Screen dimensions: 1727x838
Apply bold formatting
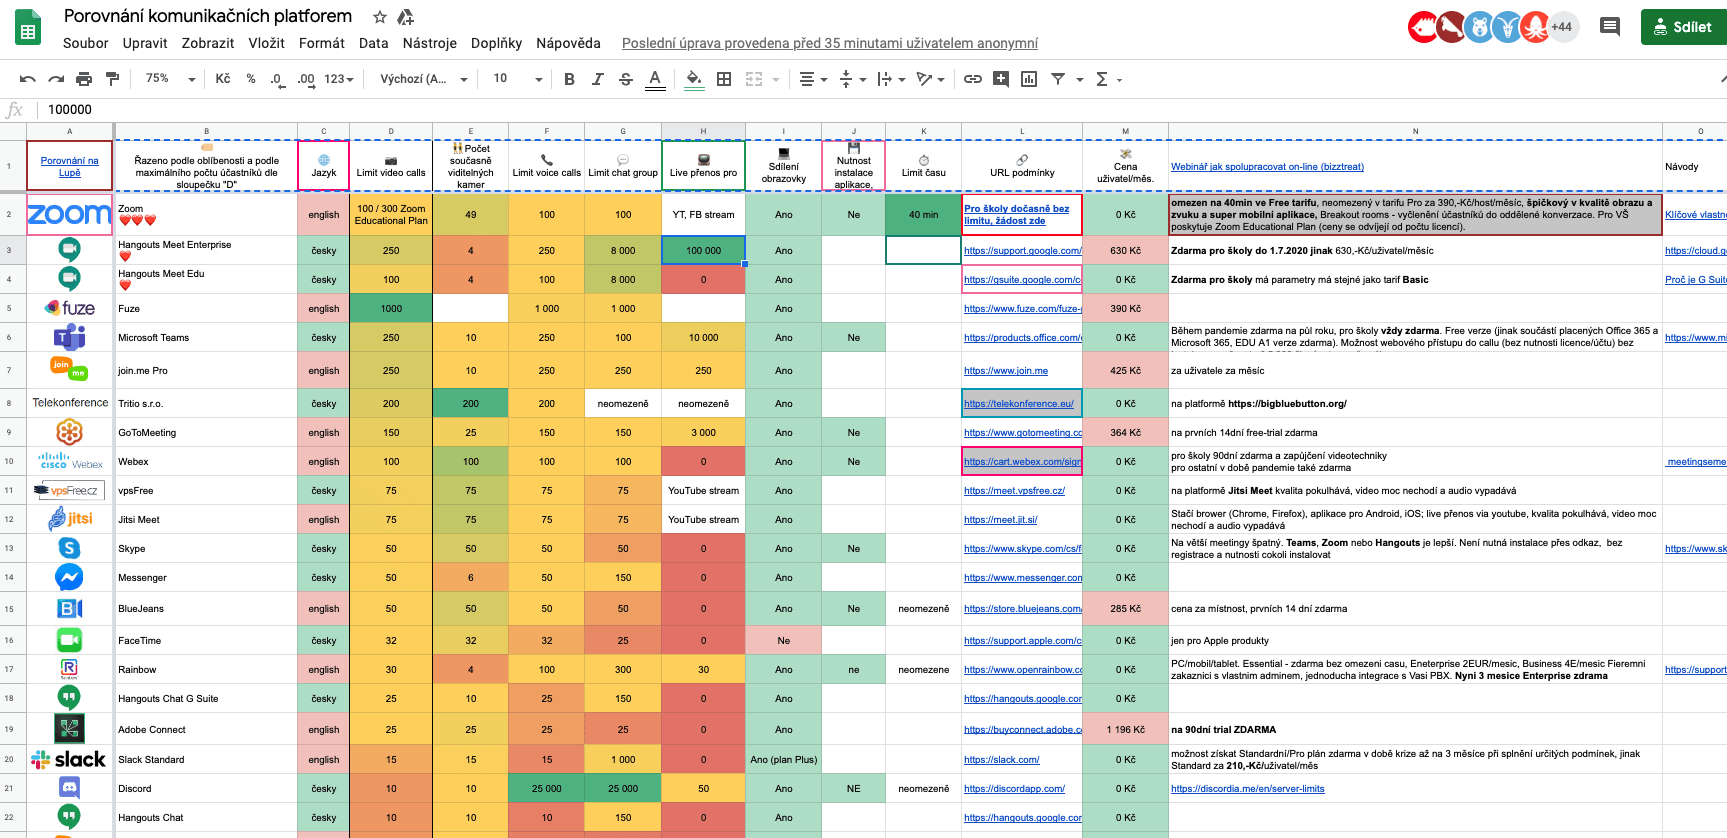pyautogui.click(x=569, y=79)
